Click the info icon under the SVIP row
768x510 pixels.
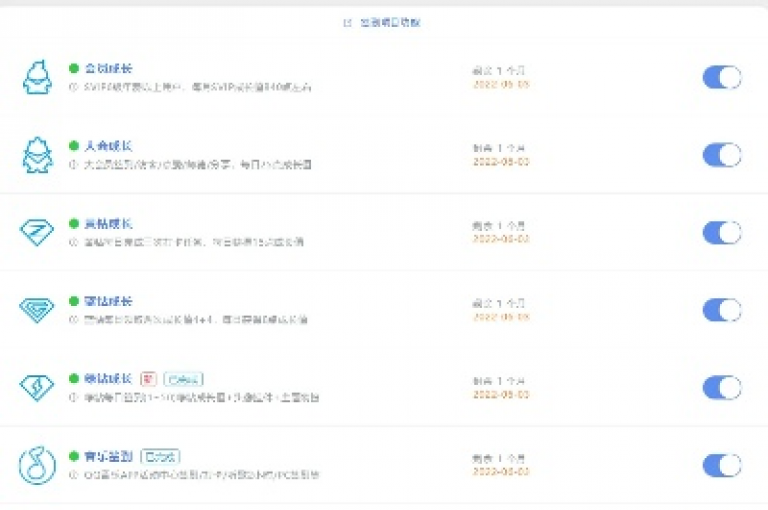pyautogui.click(x=73, y=87)
